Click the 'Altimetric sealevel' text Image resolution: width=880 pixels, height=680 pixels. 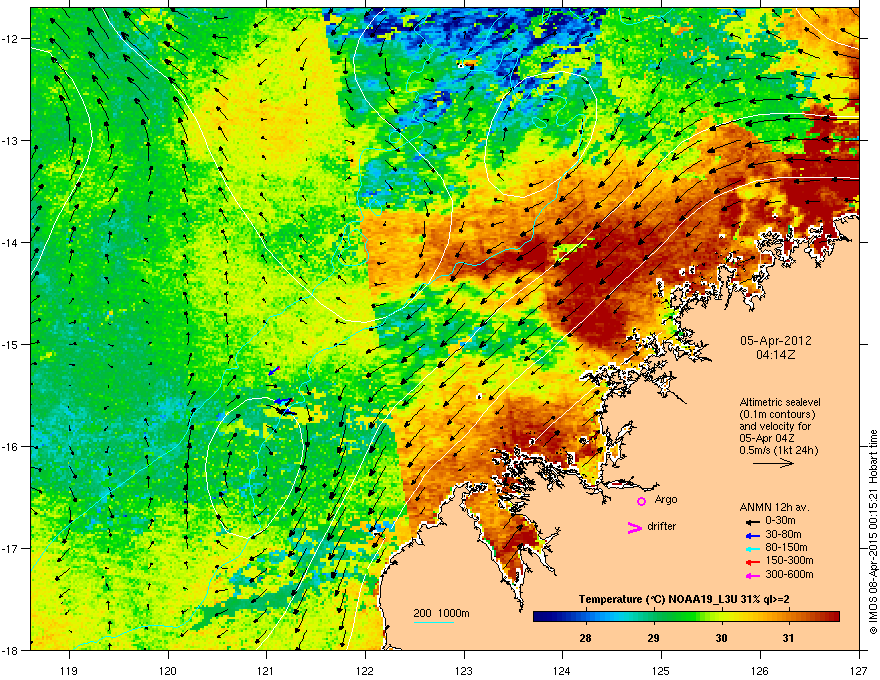780,402
